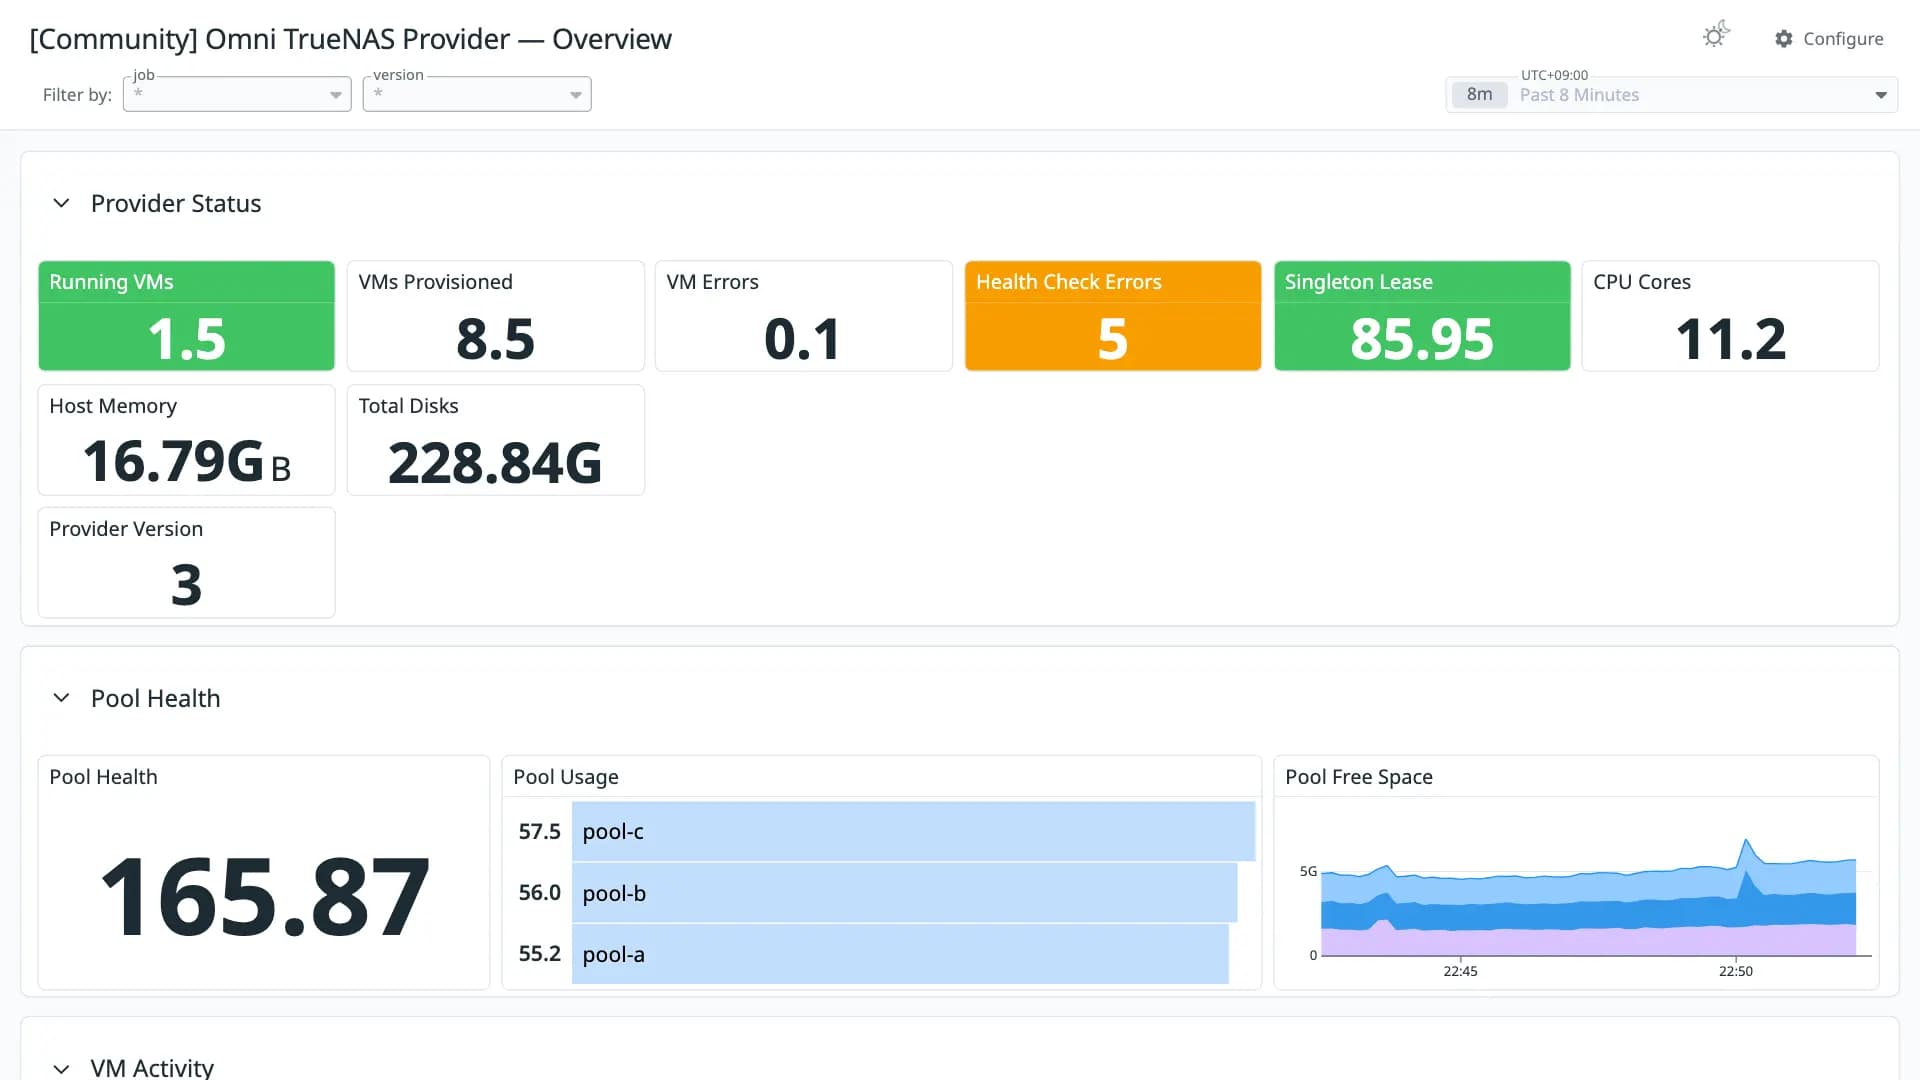
Task: Select the Running VMs stat panel
Action: click(x=186, y=316)
